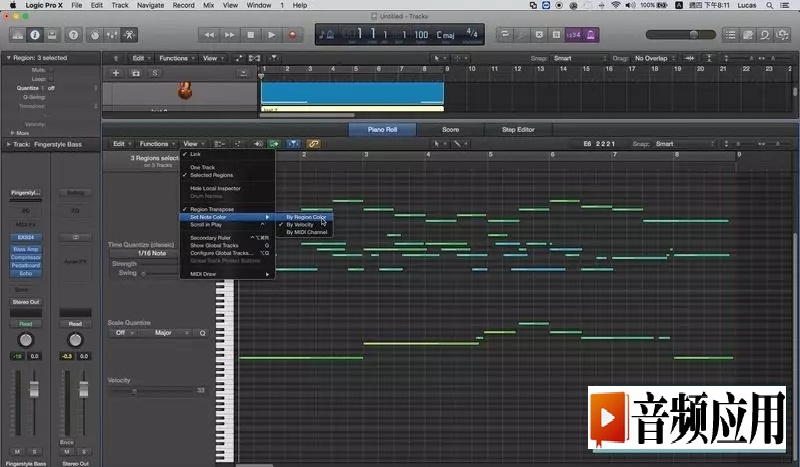Open the Library button in the control bar

coord(17,35)
